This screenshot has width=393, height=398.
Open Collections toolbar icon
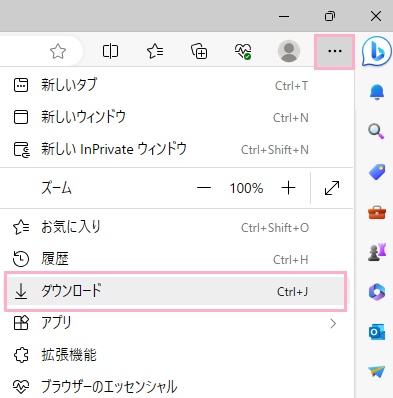click(x=199, y=51)
